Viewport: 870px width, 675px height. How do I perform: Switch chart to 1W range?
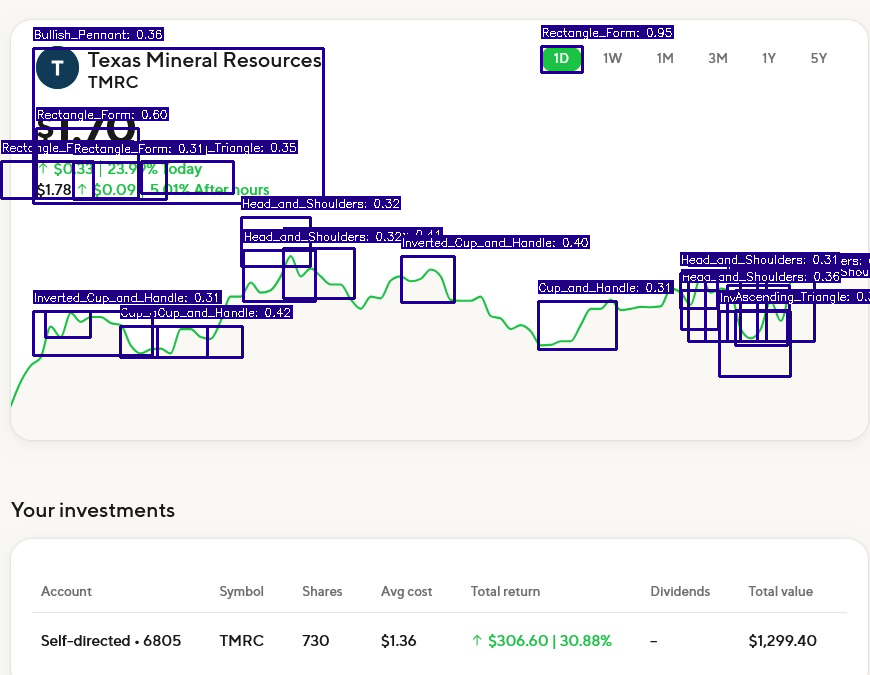[x=613, y=58]
